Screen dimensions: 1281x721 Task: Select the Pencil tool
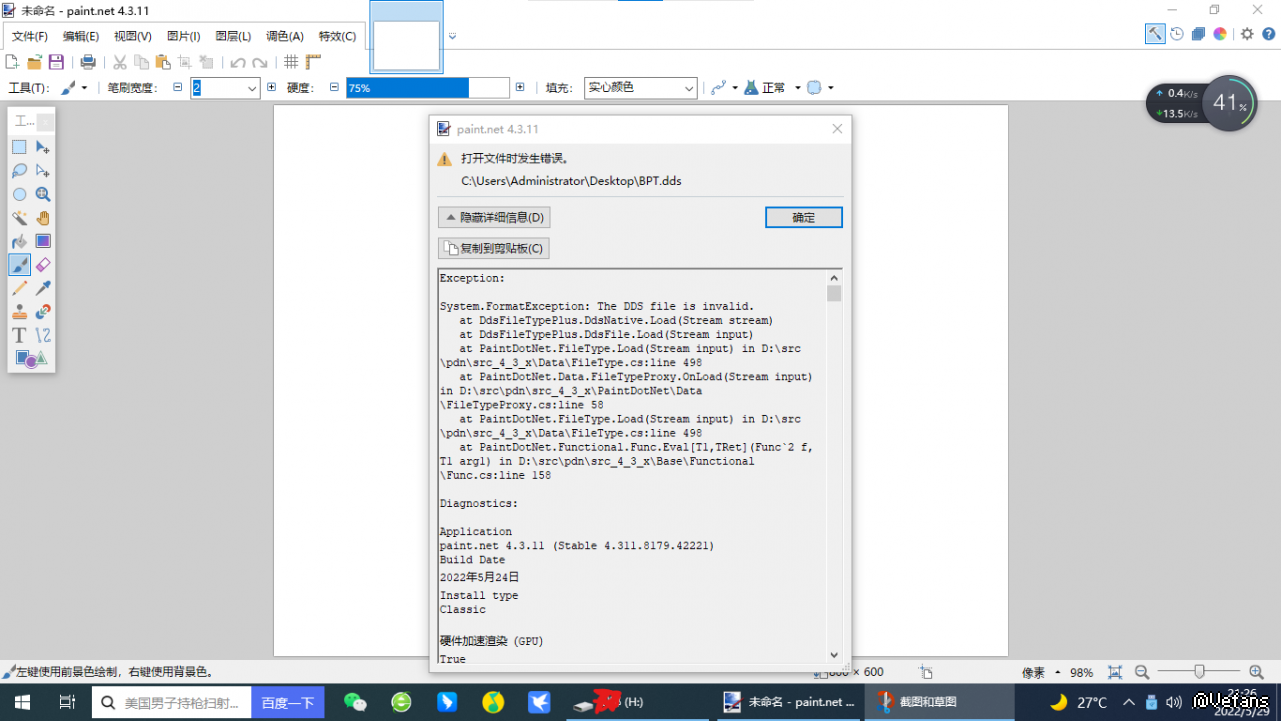(19, 288)
